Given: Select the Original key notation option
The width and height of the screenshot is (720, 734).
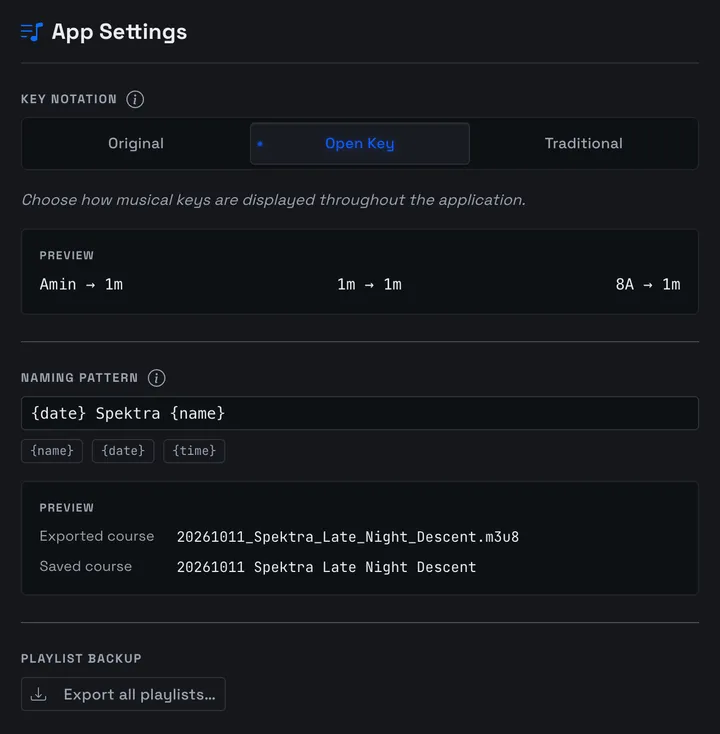Looking at the screenshot, I should tap(136, 143).
